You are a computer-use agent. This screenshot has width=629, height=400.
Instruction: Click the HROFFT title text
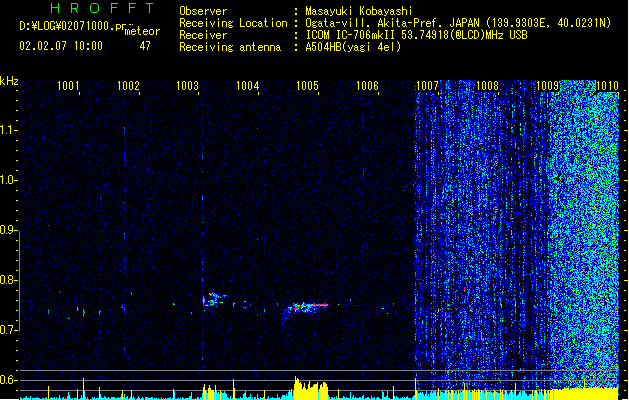point(102,8)
